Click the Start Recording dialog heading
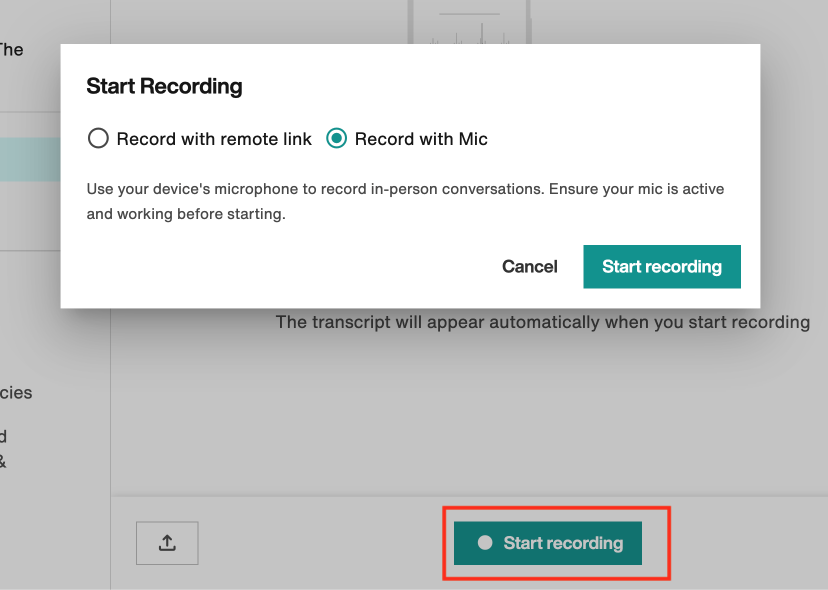This screenshot has width=828, height=590. click(164, 86)
